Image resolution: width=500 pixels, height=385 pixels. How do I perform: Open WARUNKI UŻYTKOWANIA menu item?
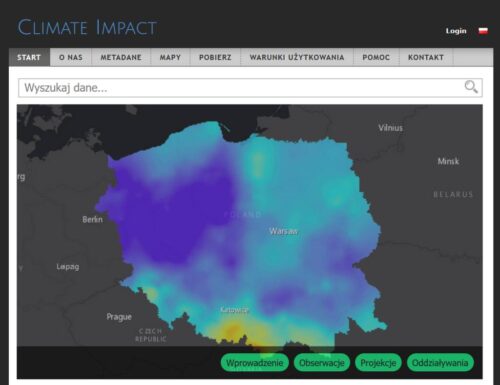(297, 57)
